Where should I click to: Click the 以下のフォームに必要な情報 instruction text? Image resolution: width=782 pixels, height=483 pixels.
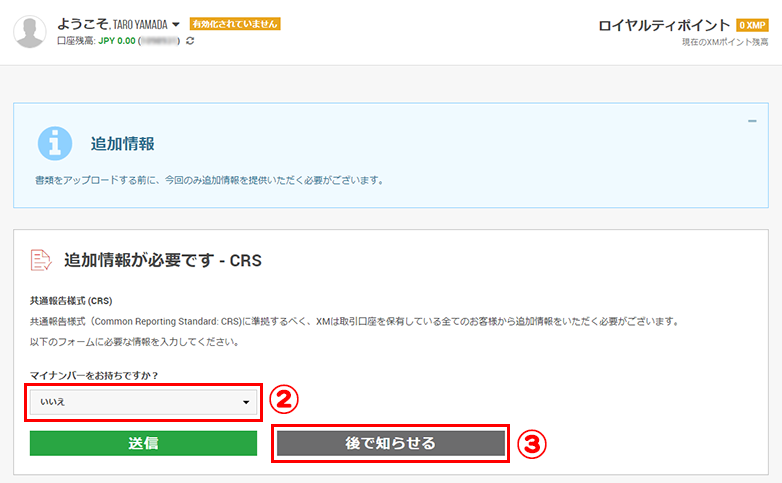(x=135, y=342)
